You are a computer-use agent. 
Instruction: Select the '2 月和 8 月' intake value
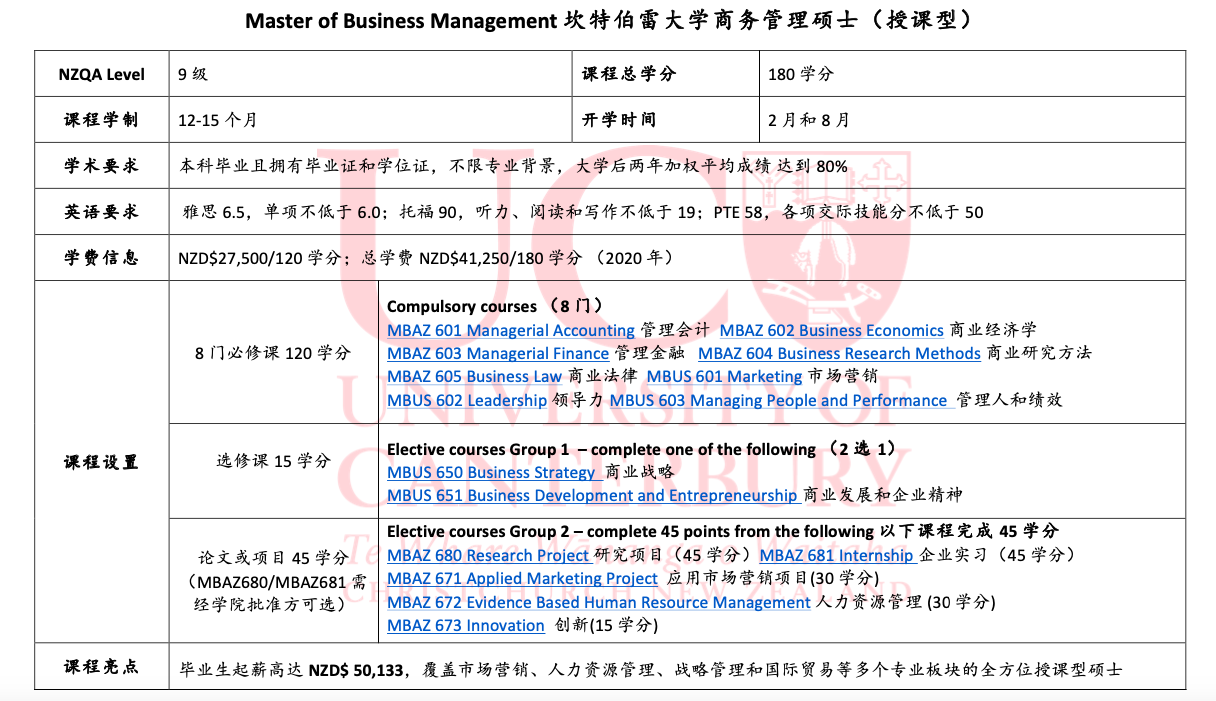tap(808, 120)
